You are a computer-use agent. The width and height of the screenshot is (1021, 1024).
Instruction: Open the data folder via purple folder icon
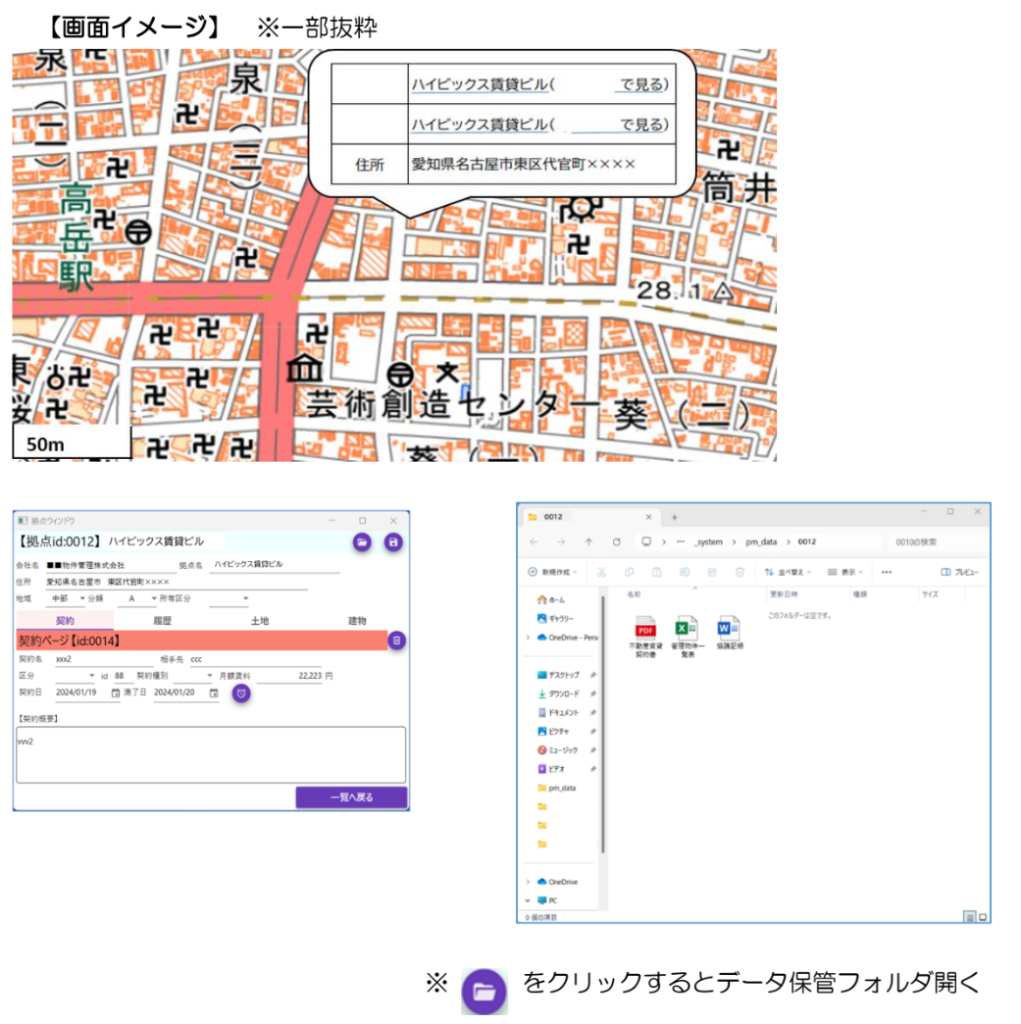pos(361,541)
